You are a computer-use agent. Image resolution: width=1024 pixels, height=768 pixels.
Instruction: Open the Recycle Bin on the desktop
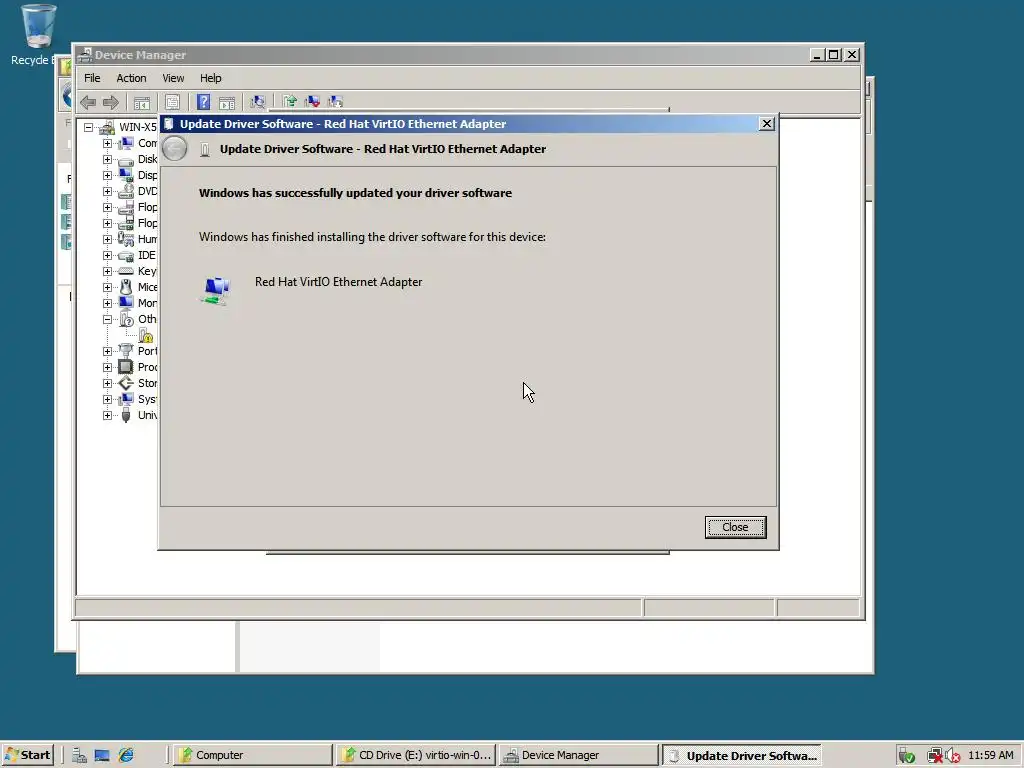37,35
